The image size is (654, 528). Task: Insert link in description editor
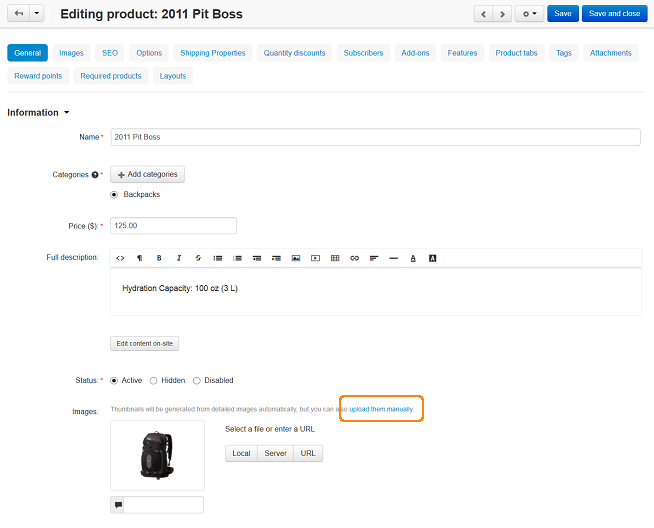[x=355, y=258]
